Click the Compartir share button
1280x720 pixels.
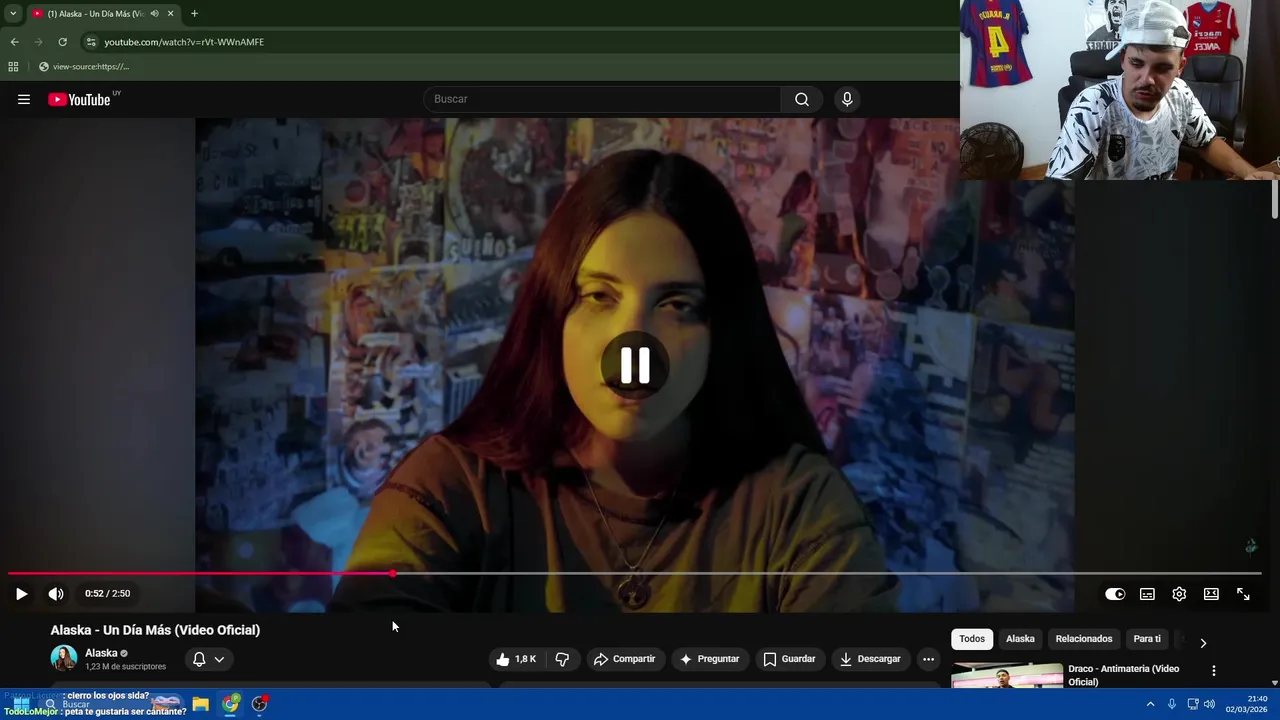coord(624,659)
